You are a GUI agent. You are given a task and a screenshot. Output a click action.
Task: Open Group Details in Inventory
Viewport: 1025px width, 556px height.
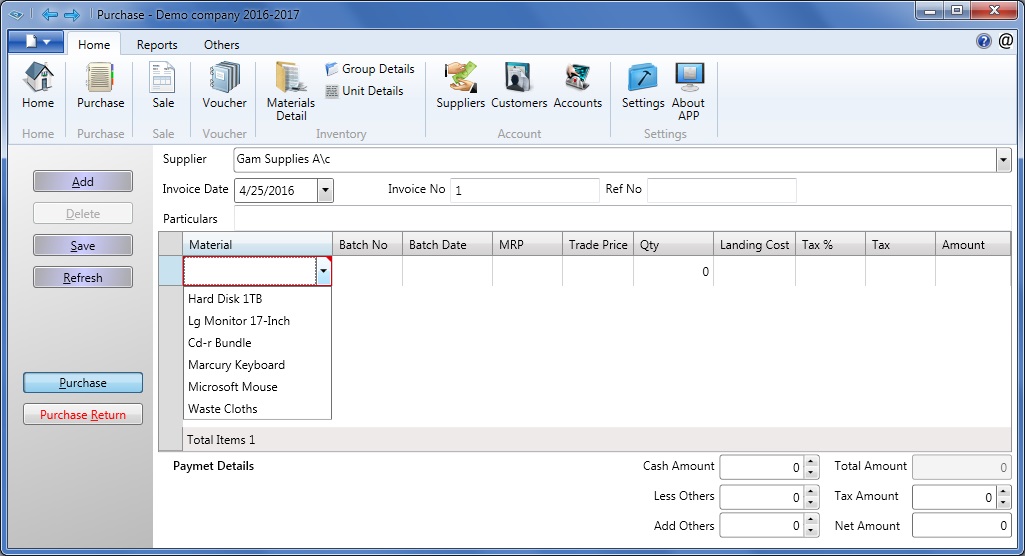pos(370,69)
